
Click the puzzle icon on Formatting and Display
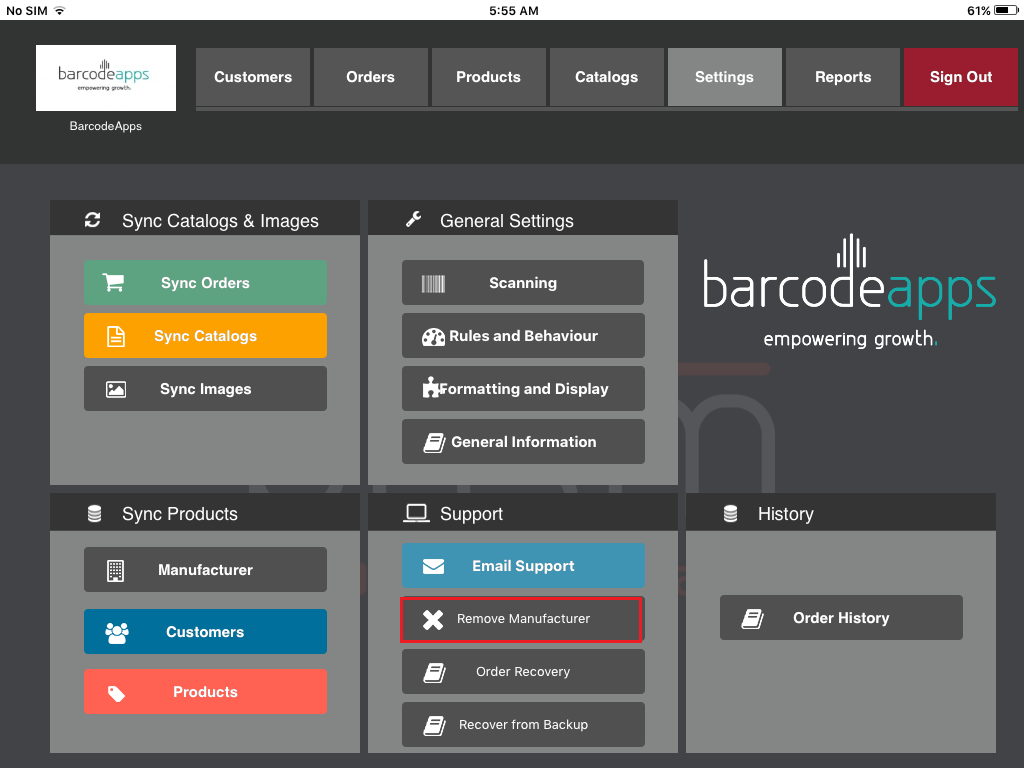click(431, 388)
